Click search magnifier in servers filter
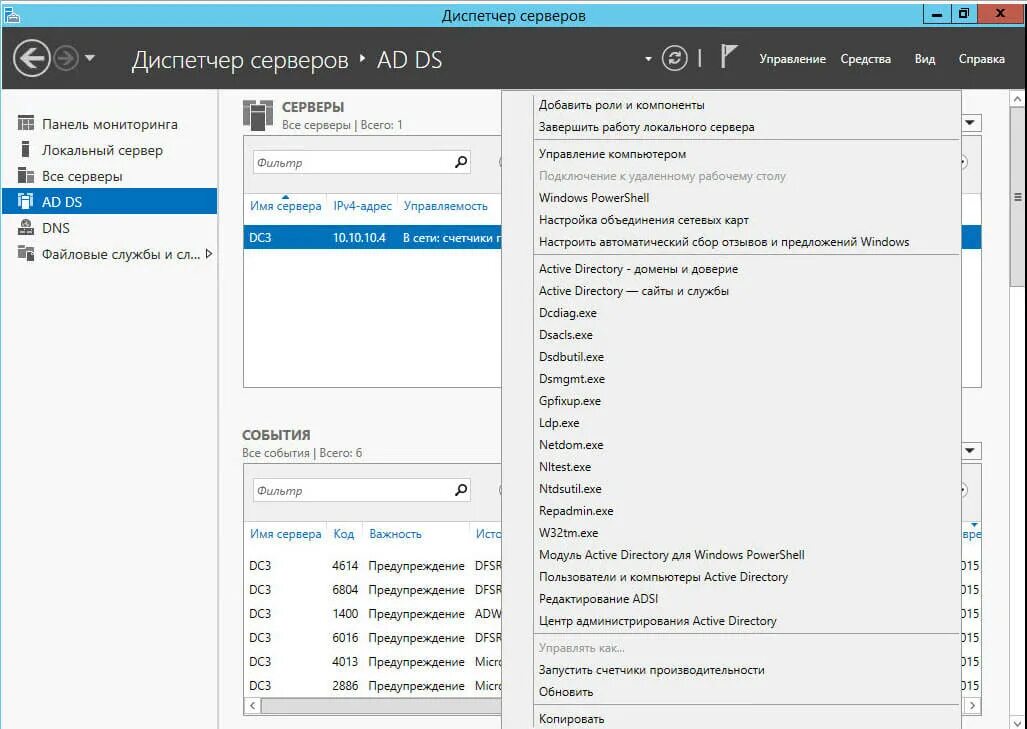This screenshot has height=729, width=1027. [461, 162]
